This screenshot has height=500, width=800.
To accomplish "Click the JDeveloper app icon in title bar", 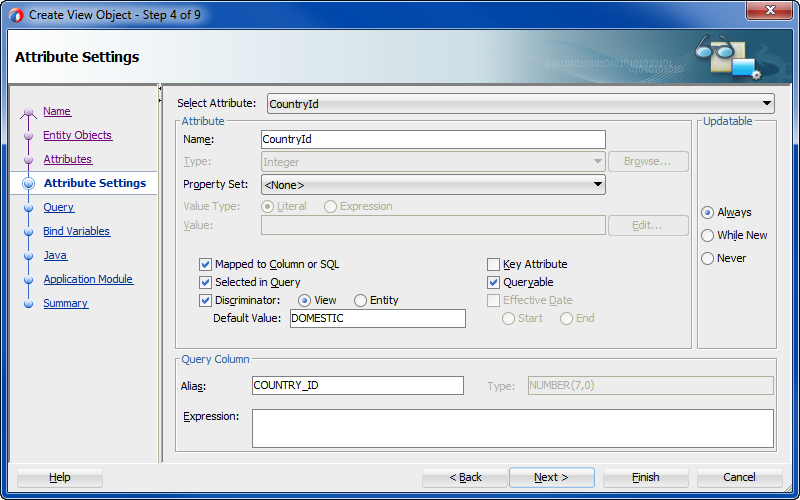I will tap(16, 15).
